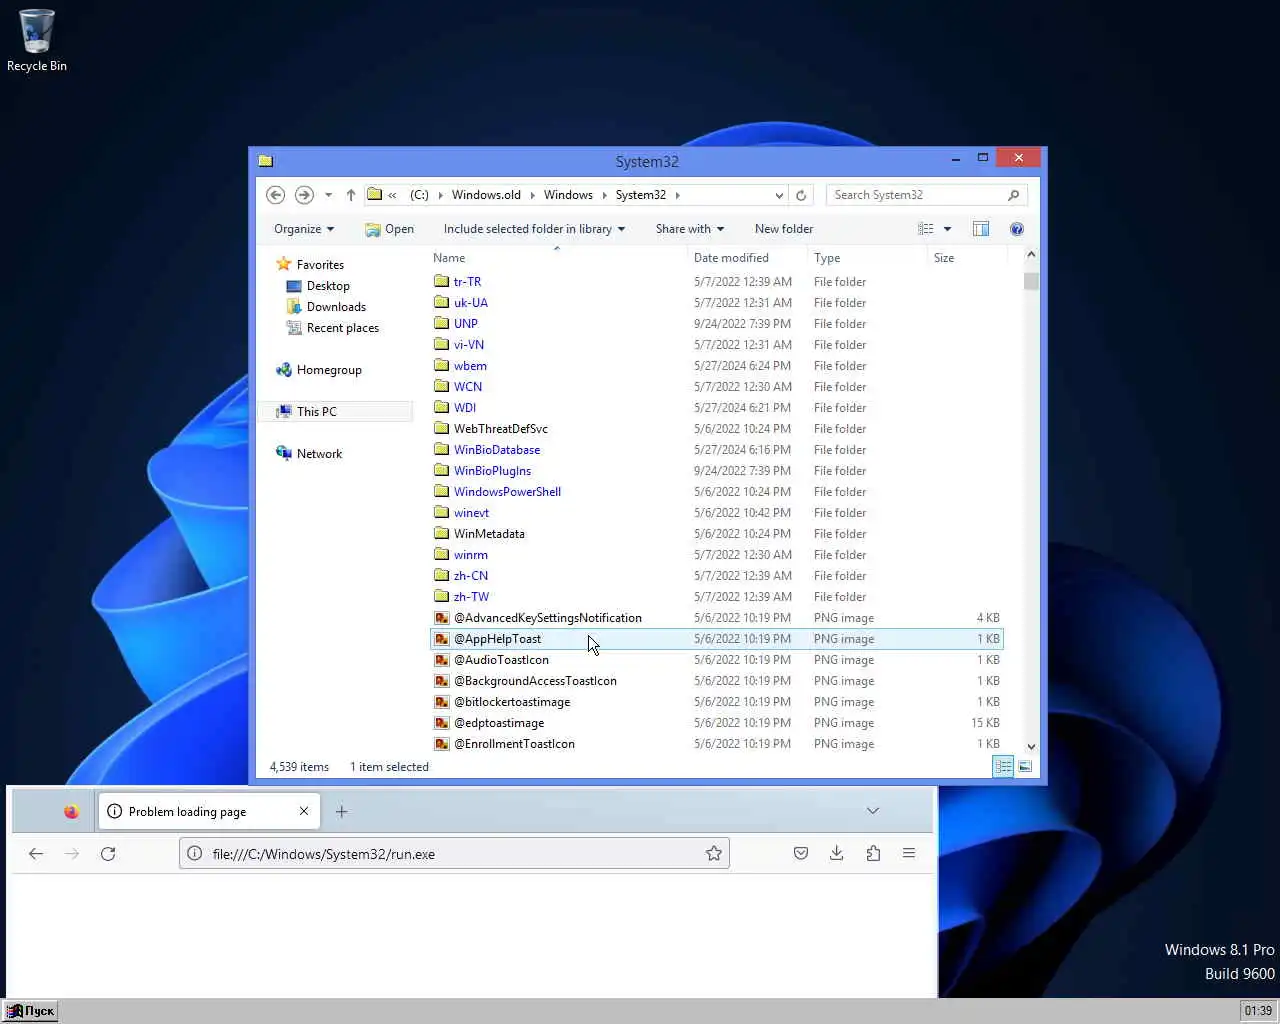Click the folder icon in the address bar
1280x1024 pixels.
(374, 195)
